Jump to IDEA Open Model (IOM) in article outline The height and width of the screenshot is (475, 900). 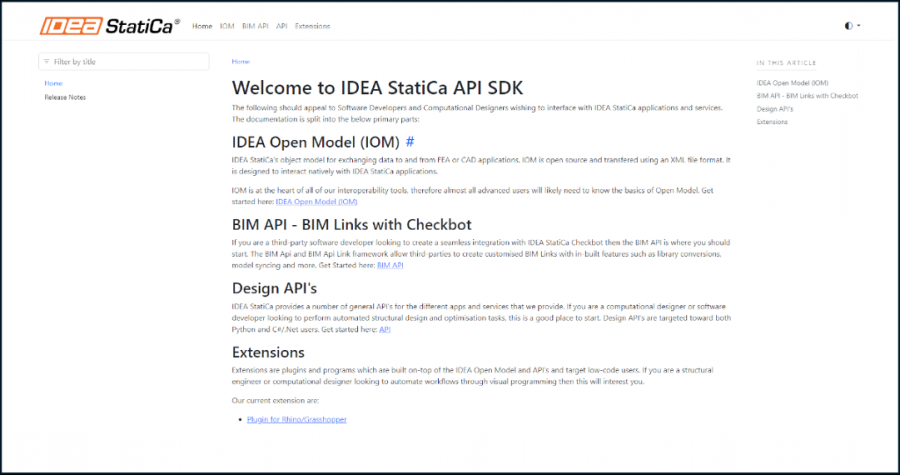[793, 83]
